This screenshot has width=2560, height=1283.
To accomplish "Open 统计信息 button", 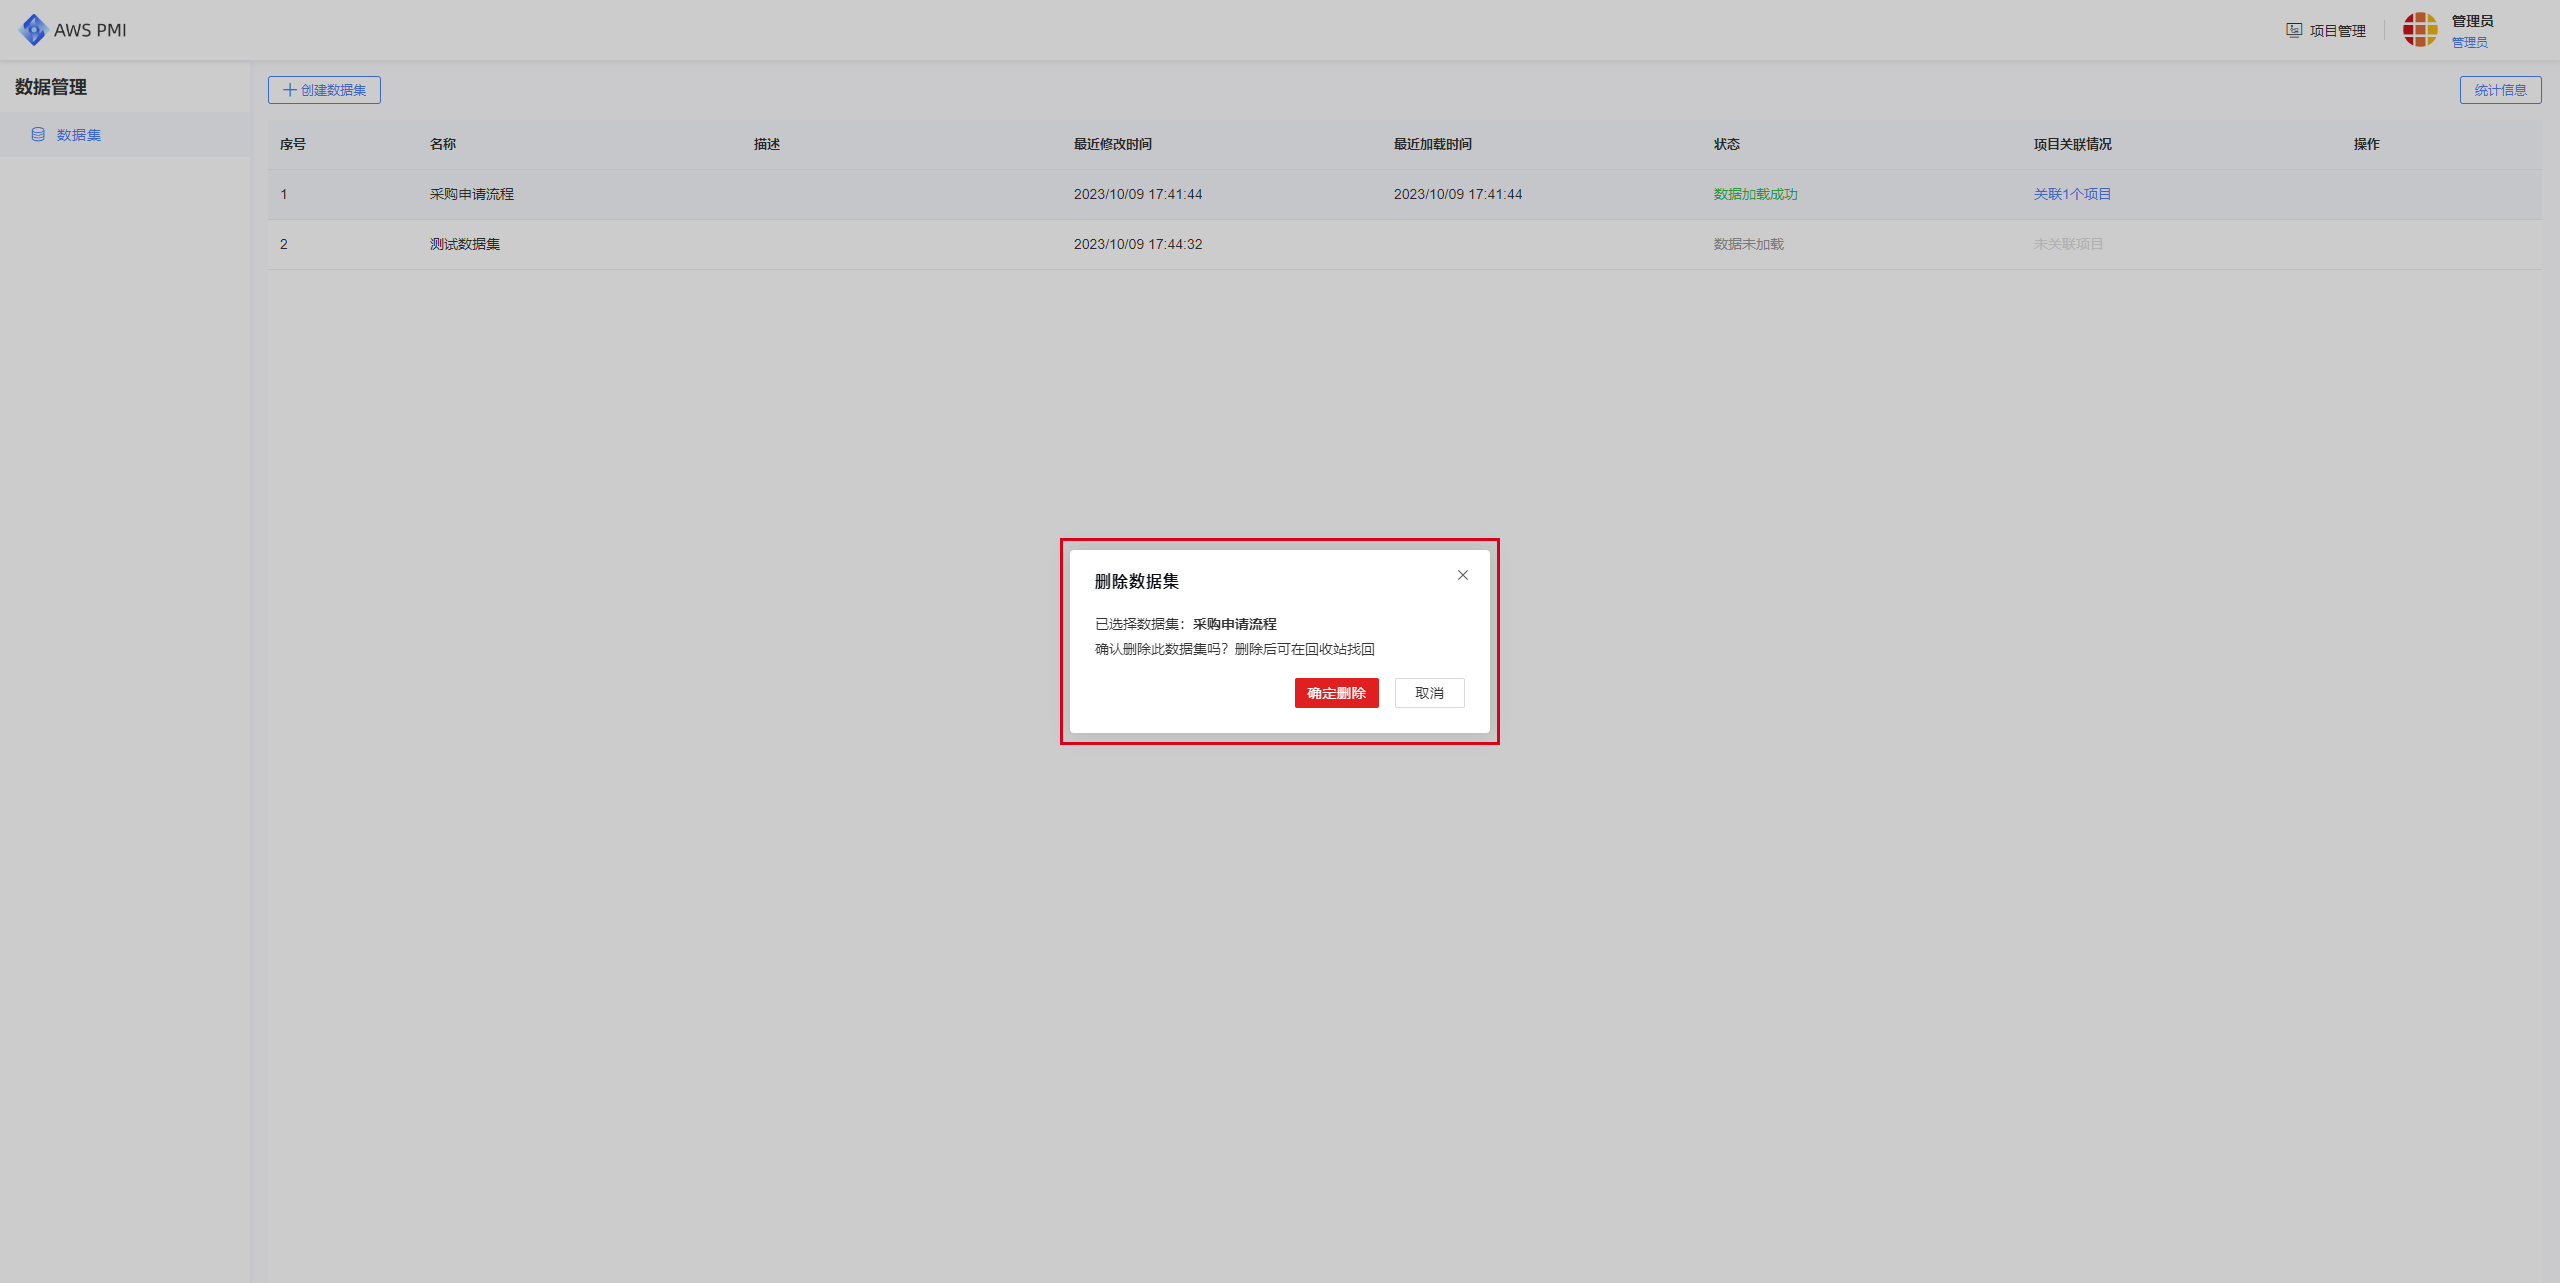I will [2500, 90].
